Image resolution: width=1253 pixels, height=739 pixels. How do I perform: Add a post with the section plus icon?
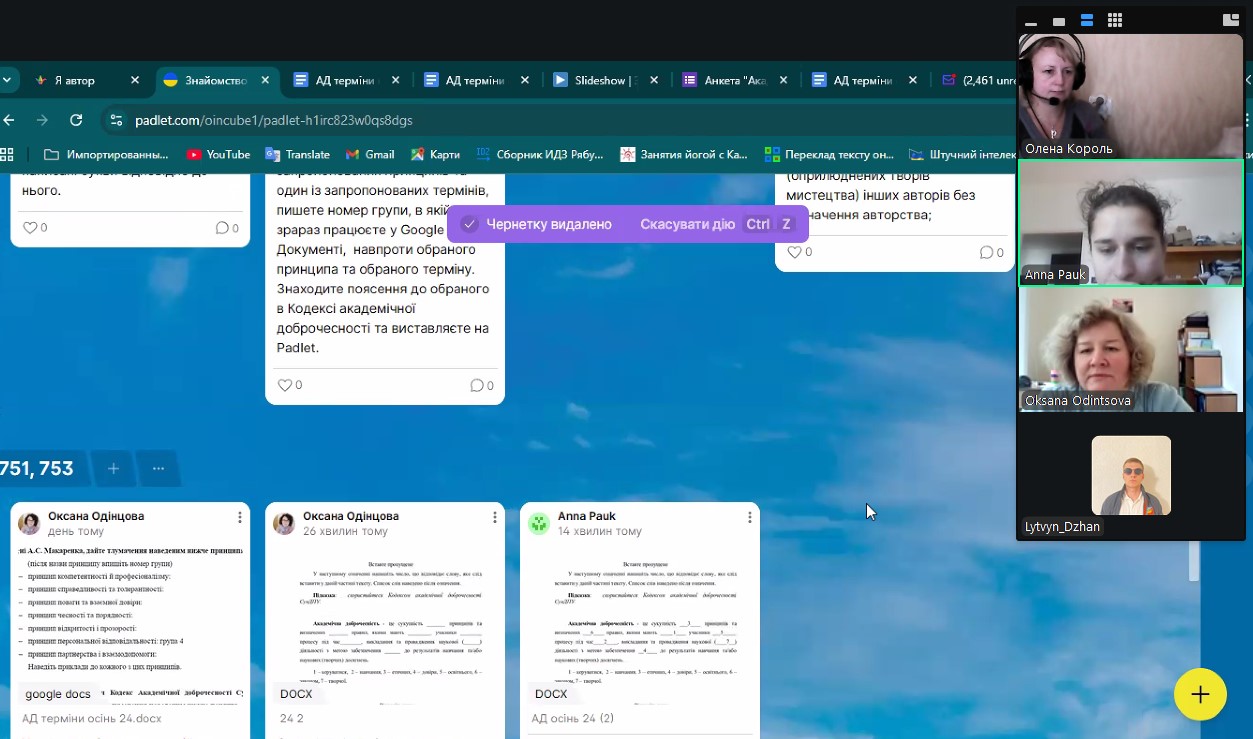click(x=113, y=468)
